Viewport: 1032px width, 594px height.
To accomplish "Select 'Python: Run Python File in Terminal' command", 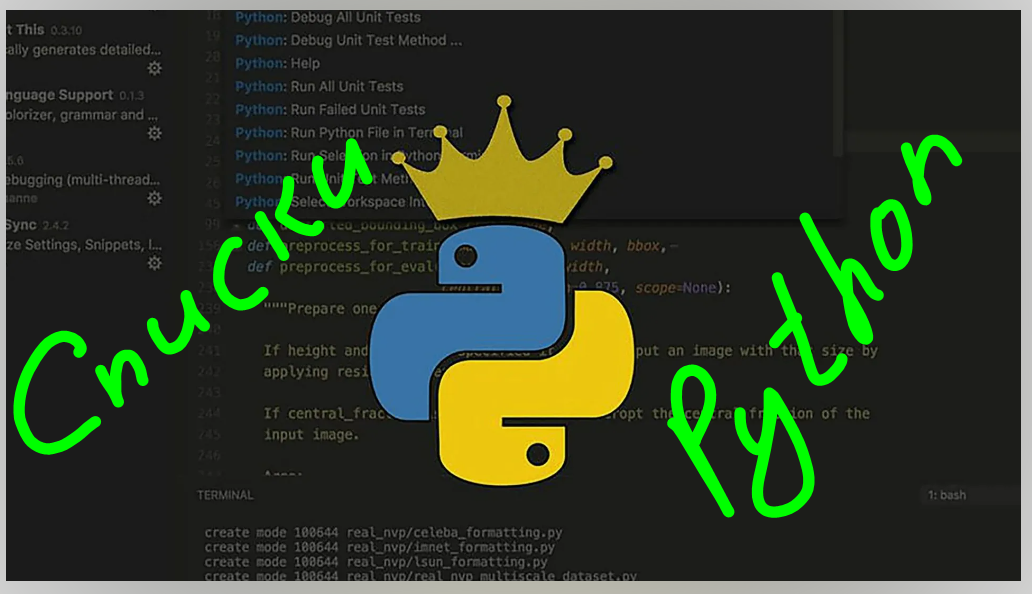I will click(349, 132).
